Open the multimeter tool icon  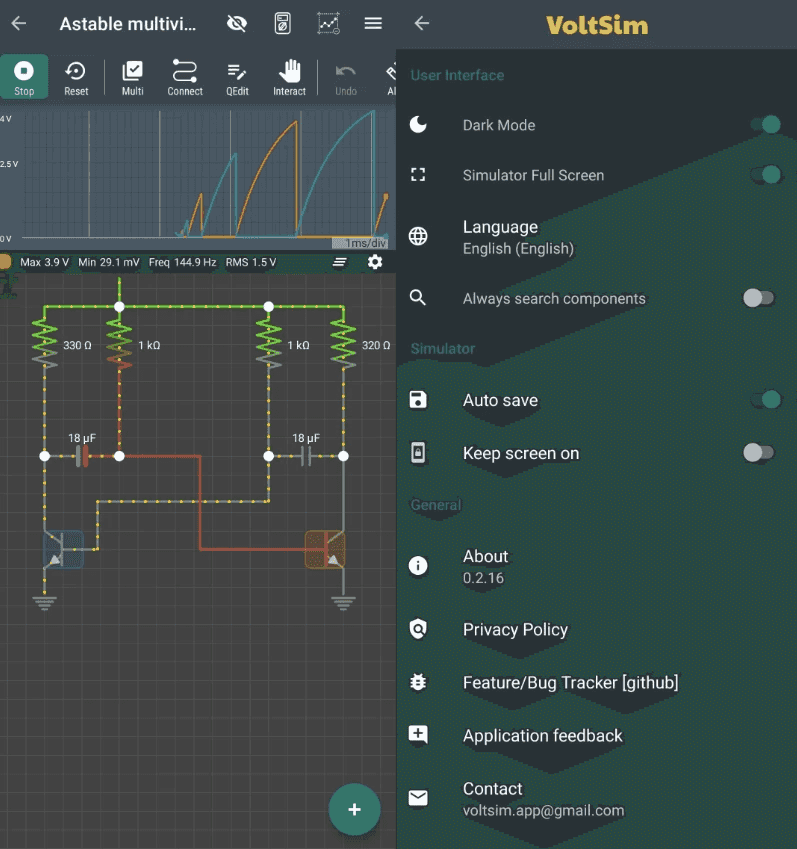283,23
